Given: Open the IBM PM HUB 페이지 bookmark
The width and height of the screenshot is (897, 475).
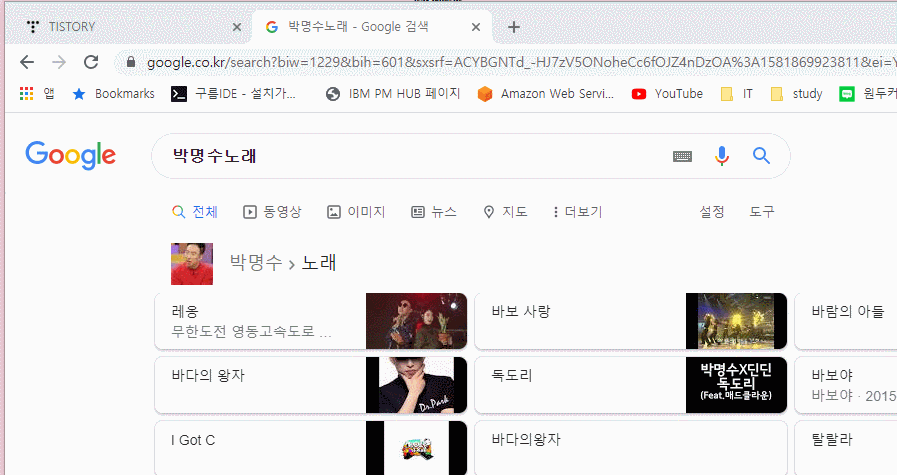Looking at the screenshot, I should pyautogui.click(x=393, y=94).
